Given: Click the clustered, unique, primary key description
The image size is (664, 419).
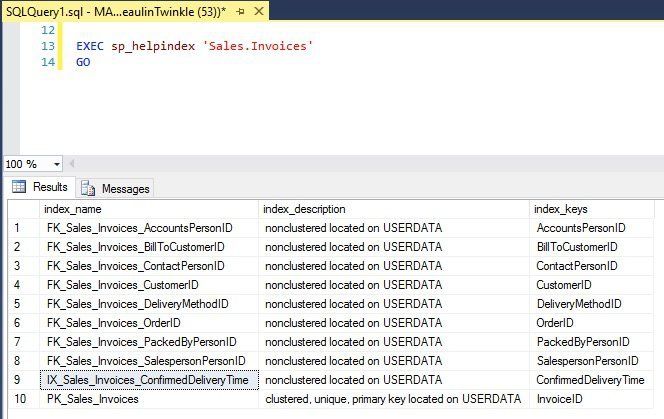Looking at the screenshot, I should point(394,399).
